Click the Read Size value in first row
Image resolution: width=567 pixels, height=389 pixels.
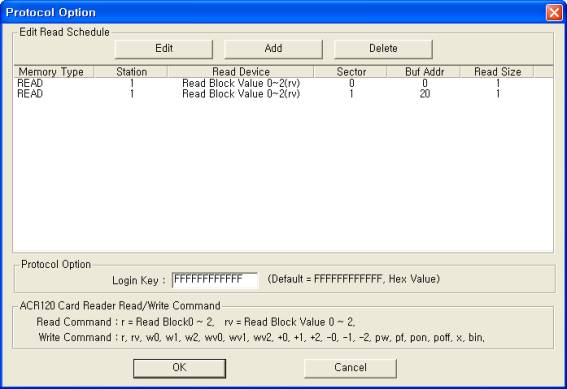[498, 83]
